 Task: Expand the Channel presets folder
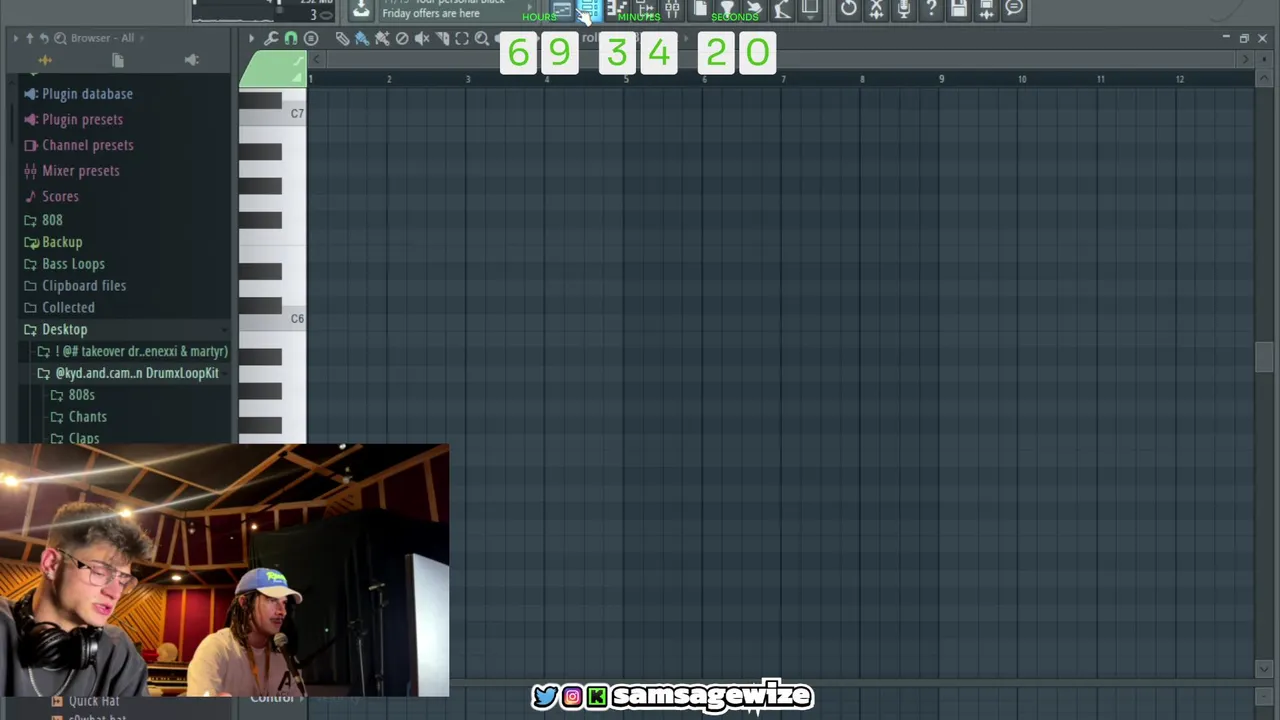[87, 145]
